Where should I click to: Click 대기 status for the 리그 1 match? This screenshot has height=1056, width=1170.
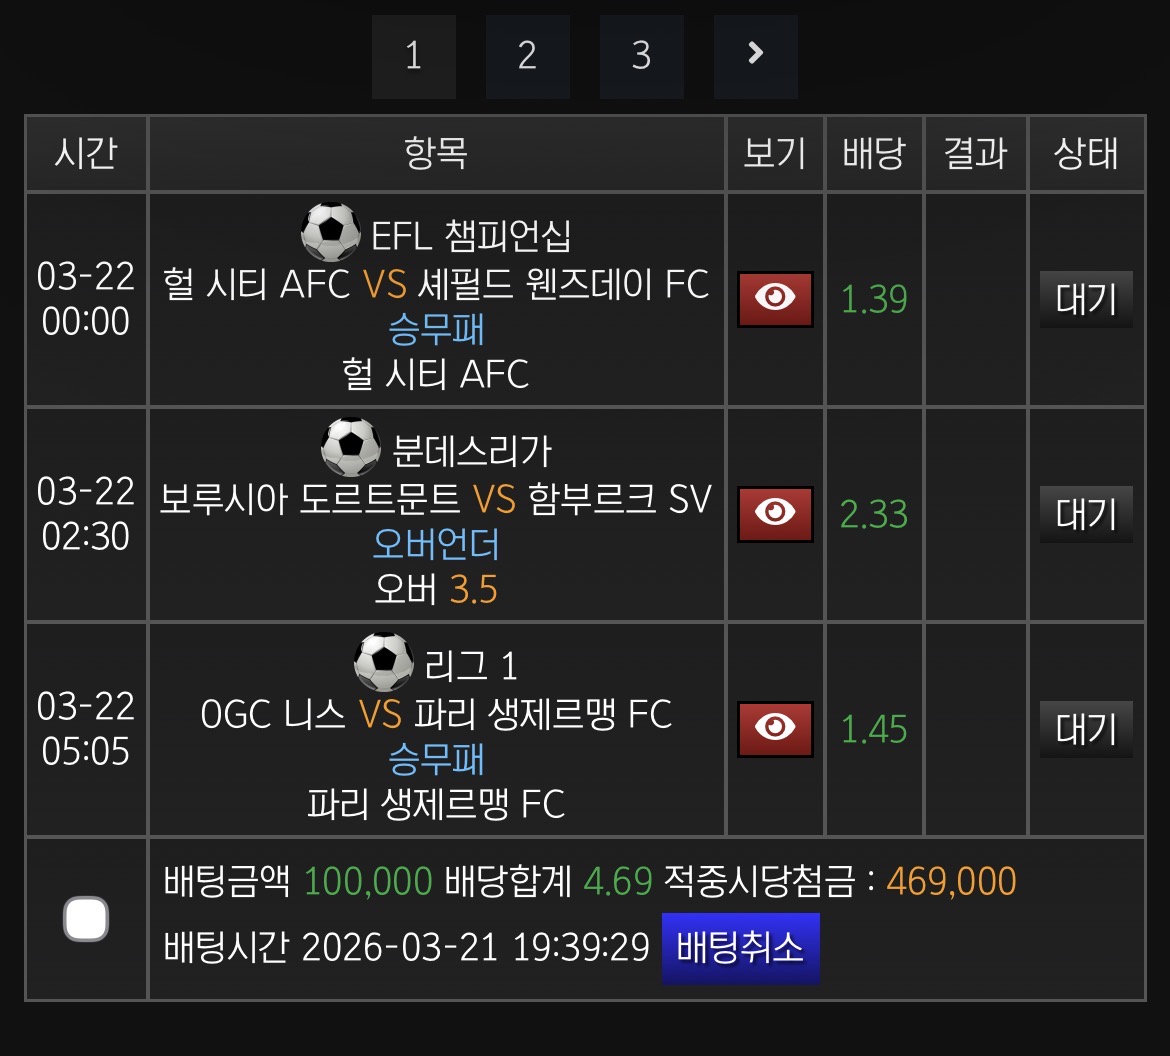coord(1085,729)
